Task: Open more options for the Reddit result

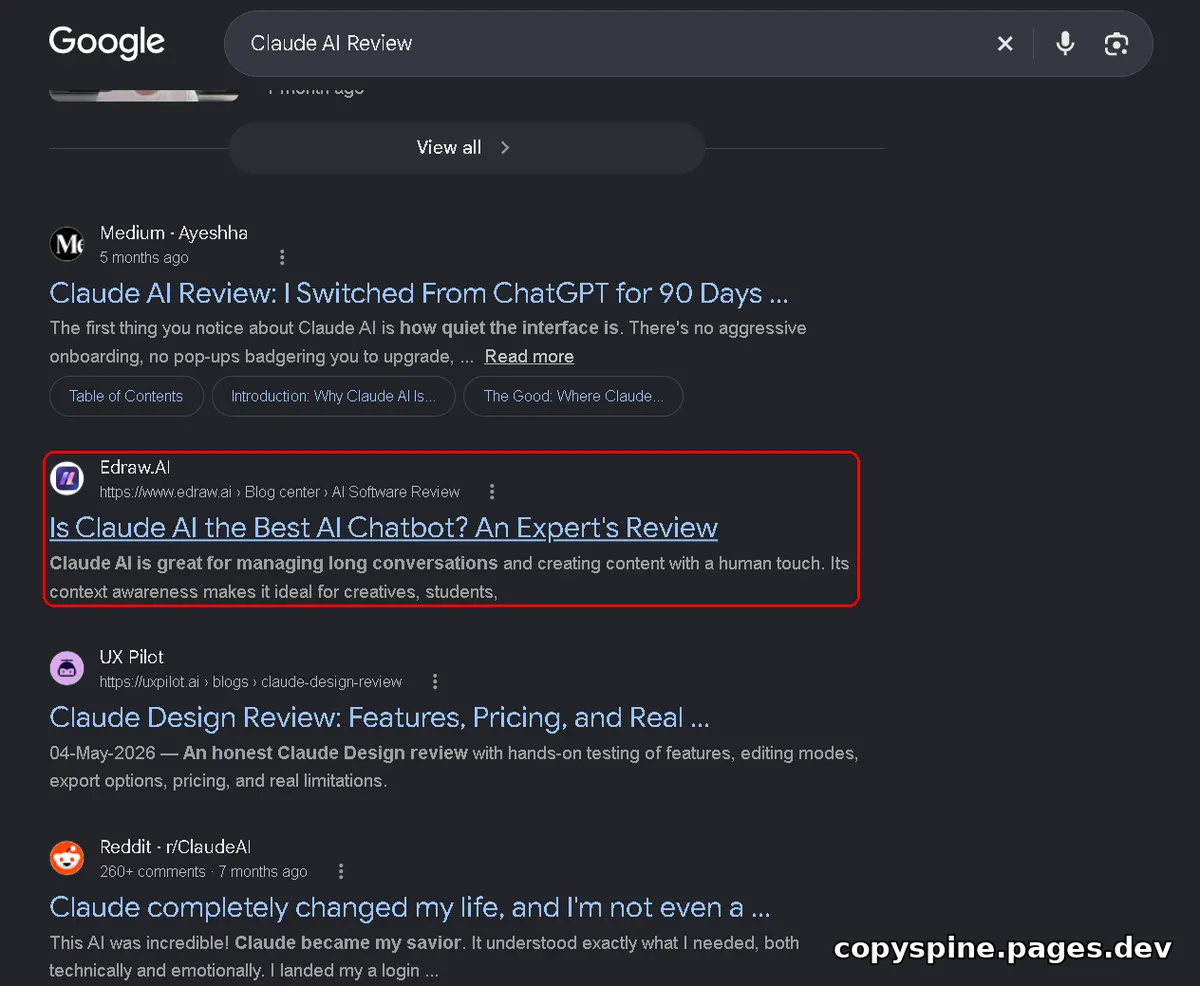Action: coord(341,871)
